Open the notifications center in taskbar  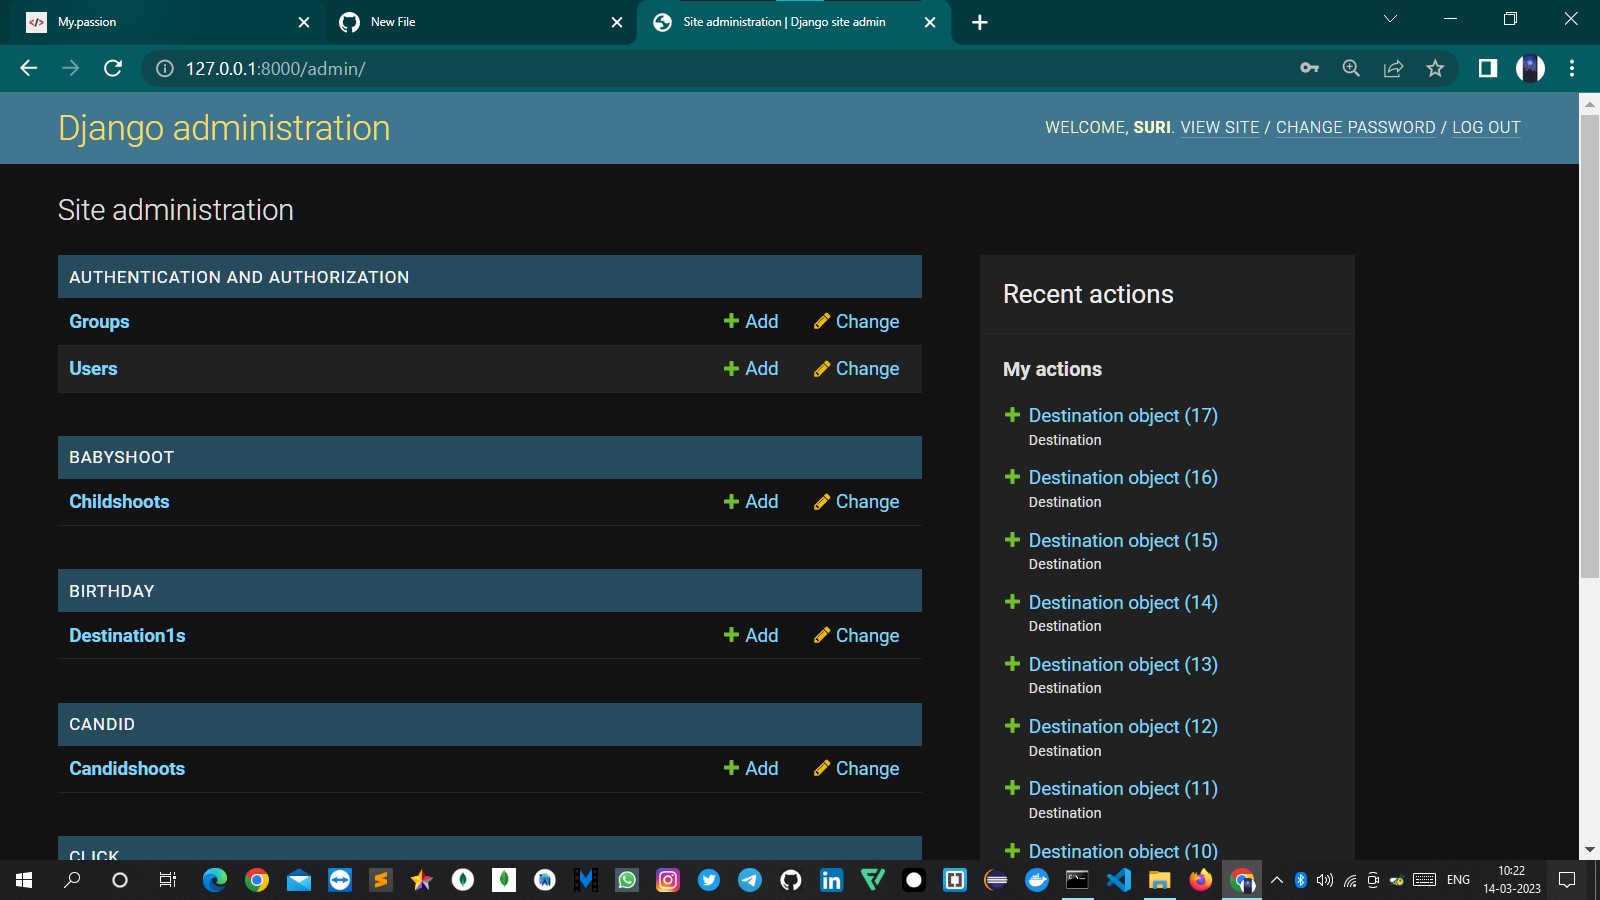click(x=1567, y=880)
